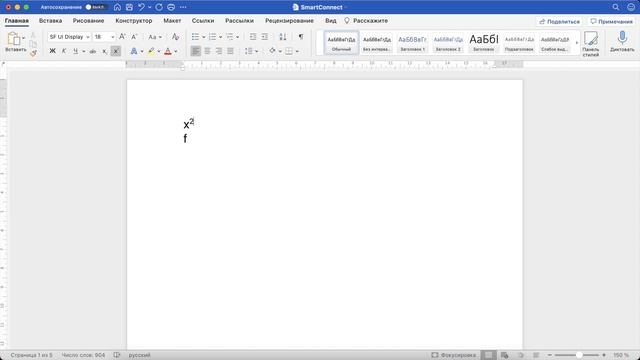The height and width of the screenshot is (360, 640).
Task: Toggle subscript formatting
Action: click(104, 51)
